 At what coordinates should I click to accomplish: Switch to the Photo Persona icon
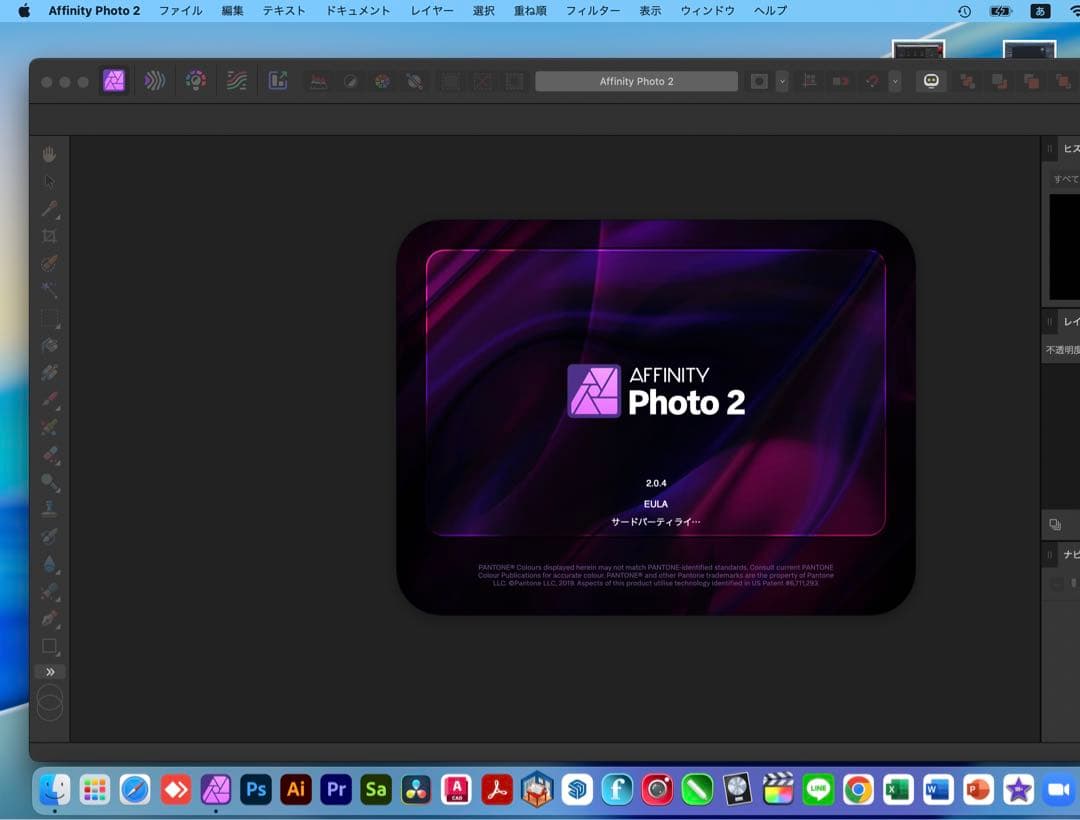click(114, 81)
